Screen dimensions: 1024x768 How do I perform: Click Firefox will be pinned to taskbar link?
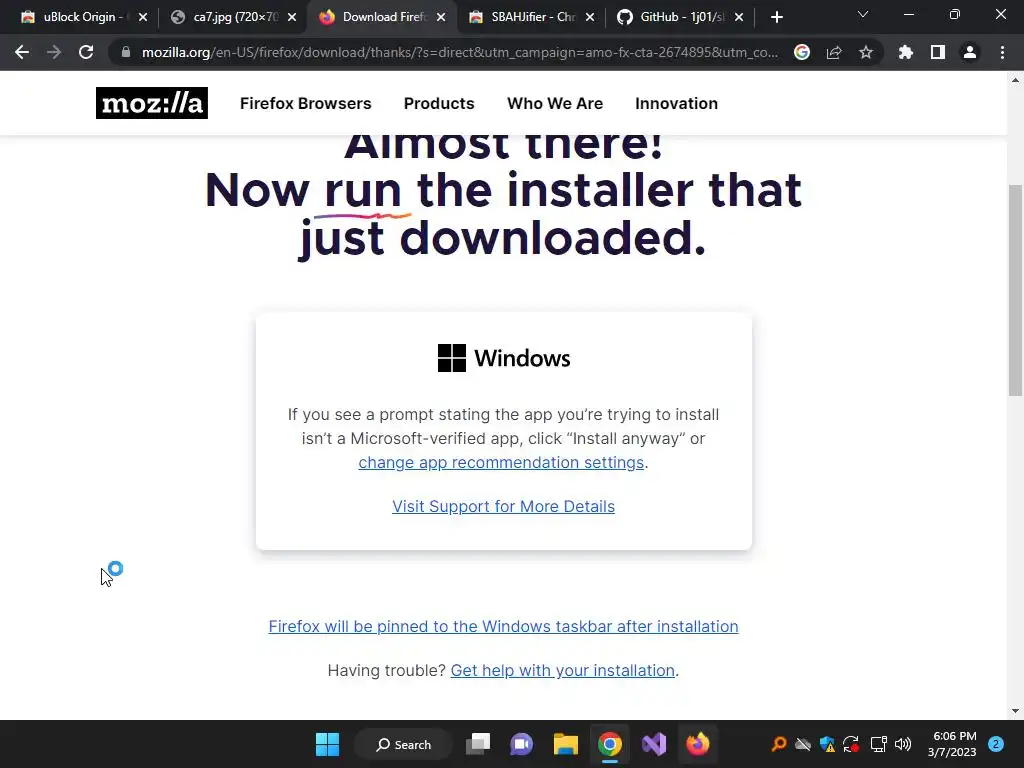coord(503,626)
